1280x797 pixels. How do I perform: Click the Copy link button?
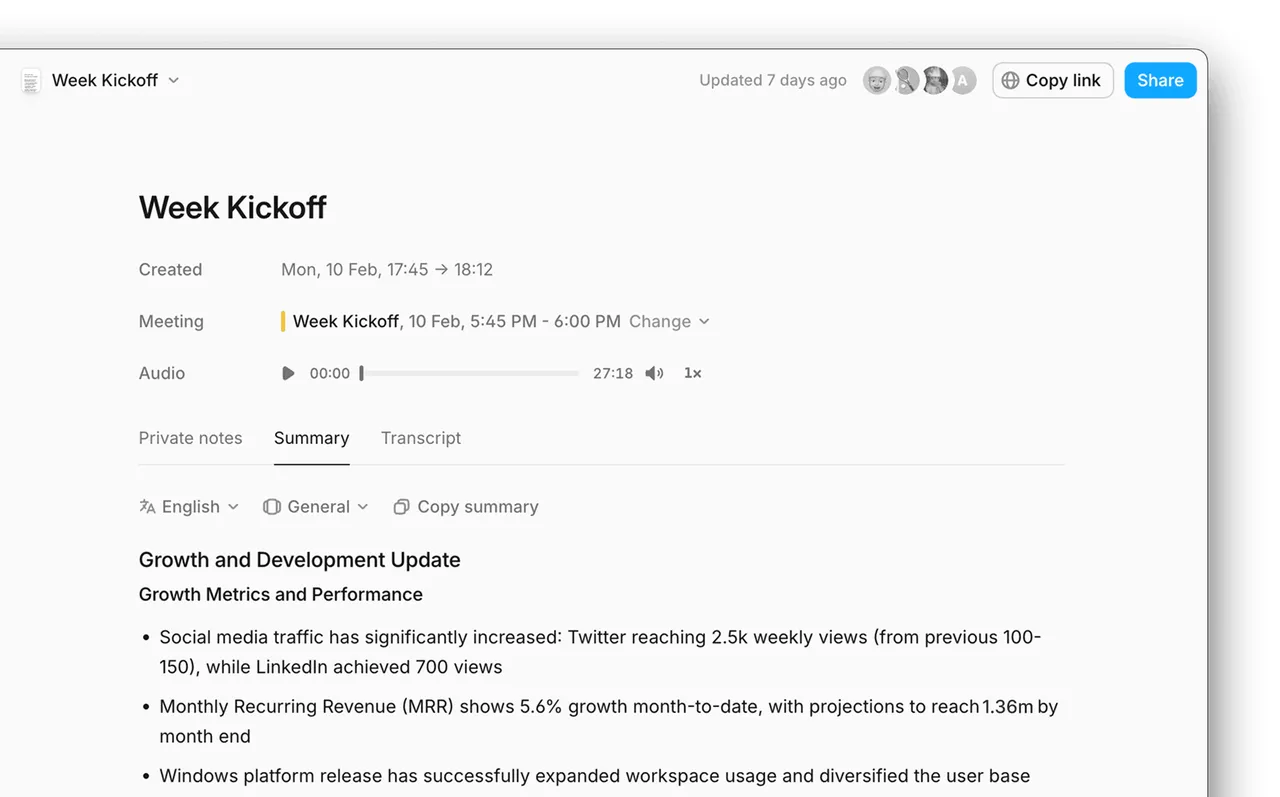click(1053, 81)
